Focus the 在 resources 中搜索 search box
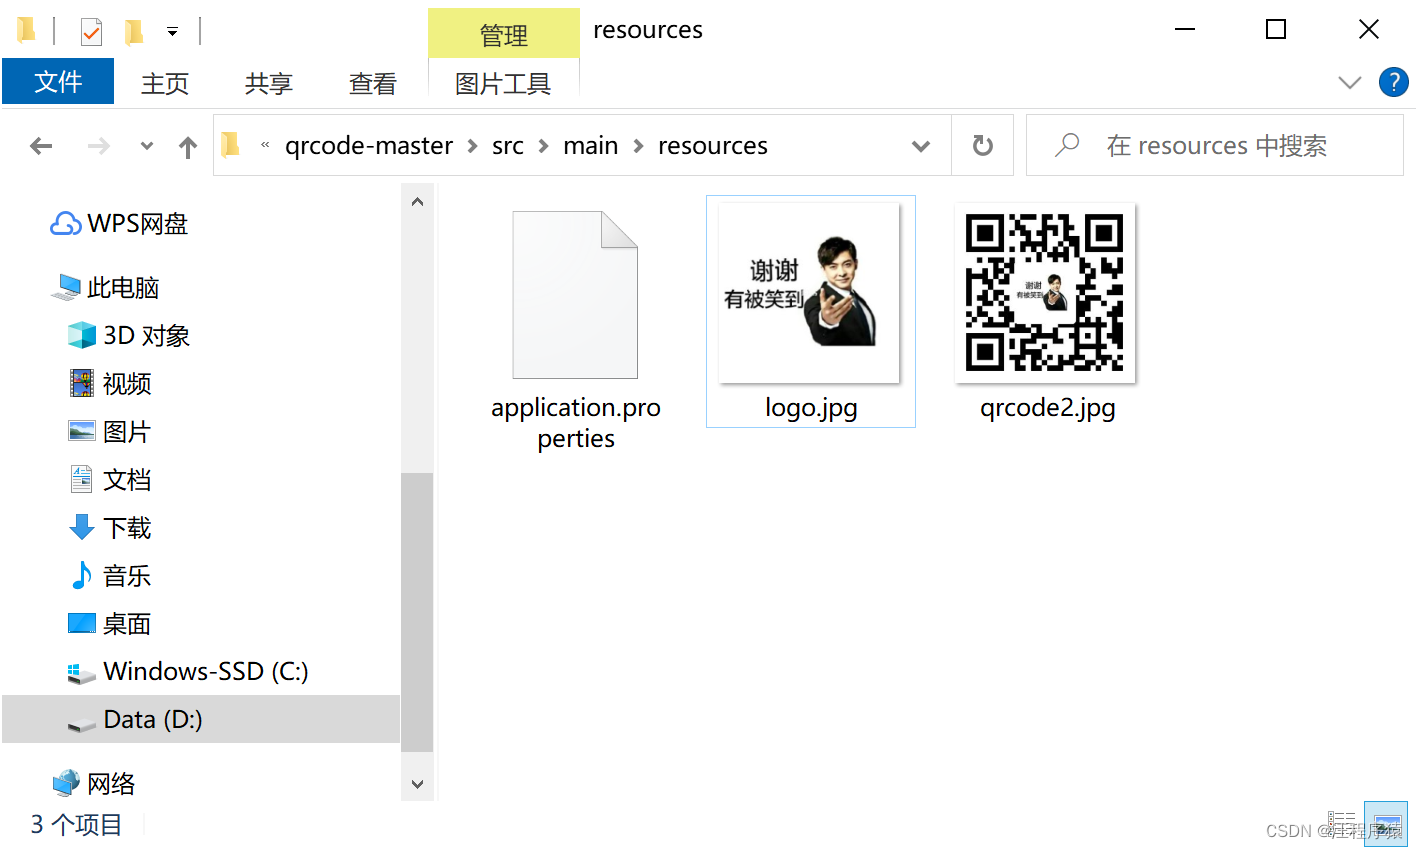Screen dimensions: 1418x849 pyautogui.click(x=1215, y=146)
